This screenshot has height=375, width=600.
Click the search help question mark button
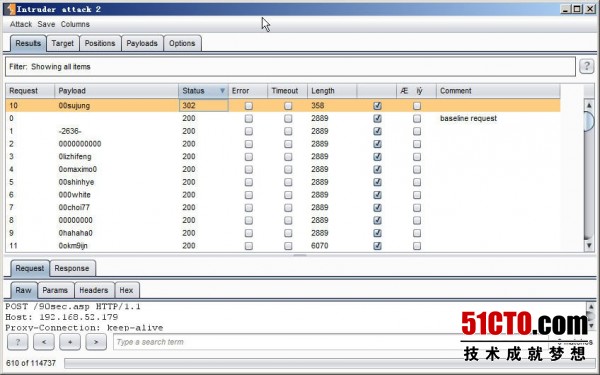(x=17, y=342)
